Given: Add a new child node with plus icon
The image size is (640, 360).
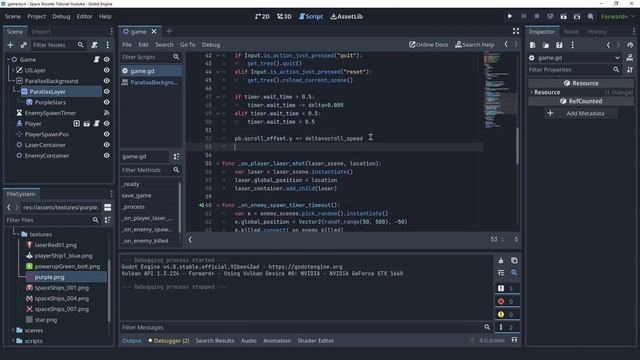Looking at the screenshot, I should 11,45.
